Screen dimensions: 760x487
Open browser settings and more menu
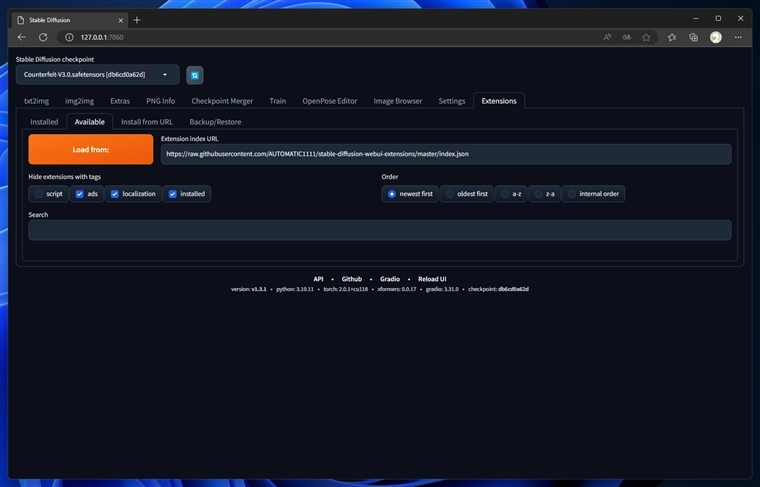[738, 37]
